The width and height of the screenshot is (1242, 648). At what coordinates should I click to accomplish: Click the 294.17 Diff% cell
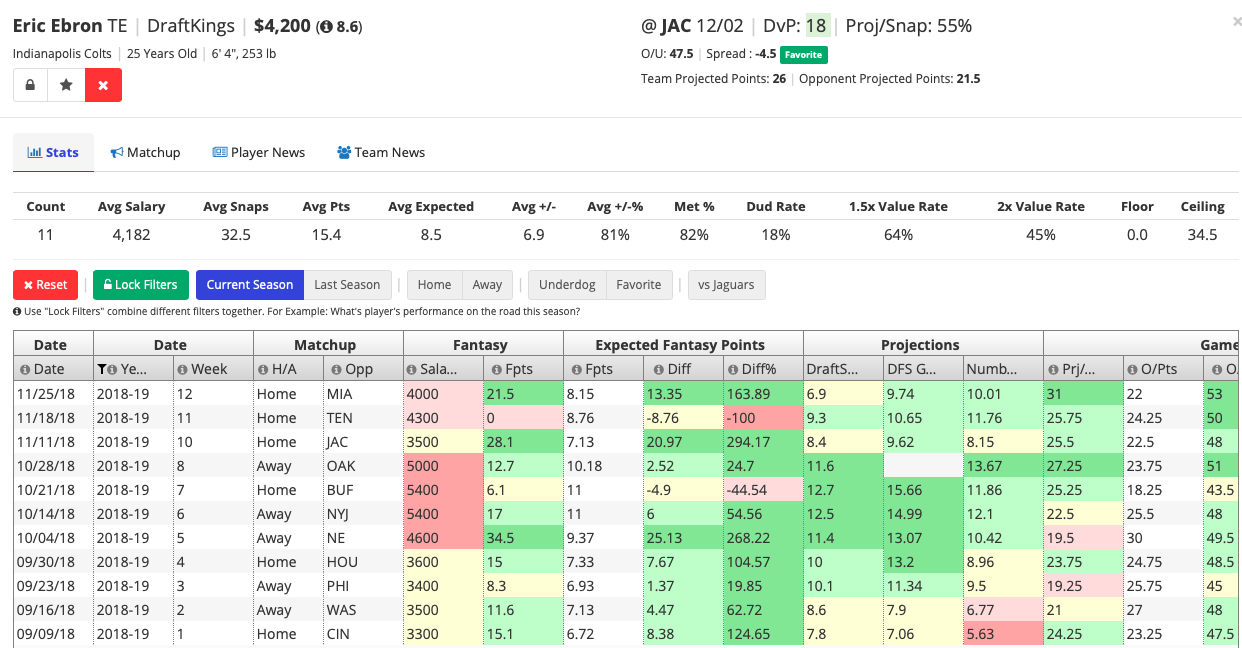[x=763, y=442]
